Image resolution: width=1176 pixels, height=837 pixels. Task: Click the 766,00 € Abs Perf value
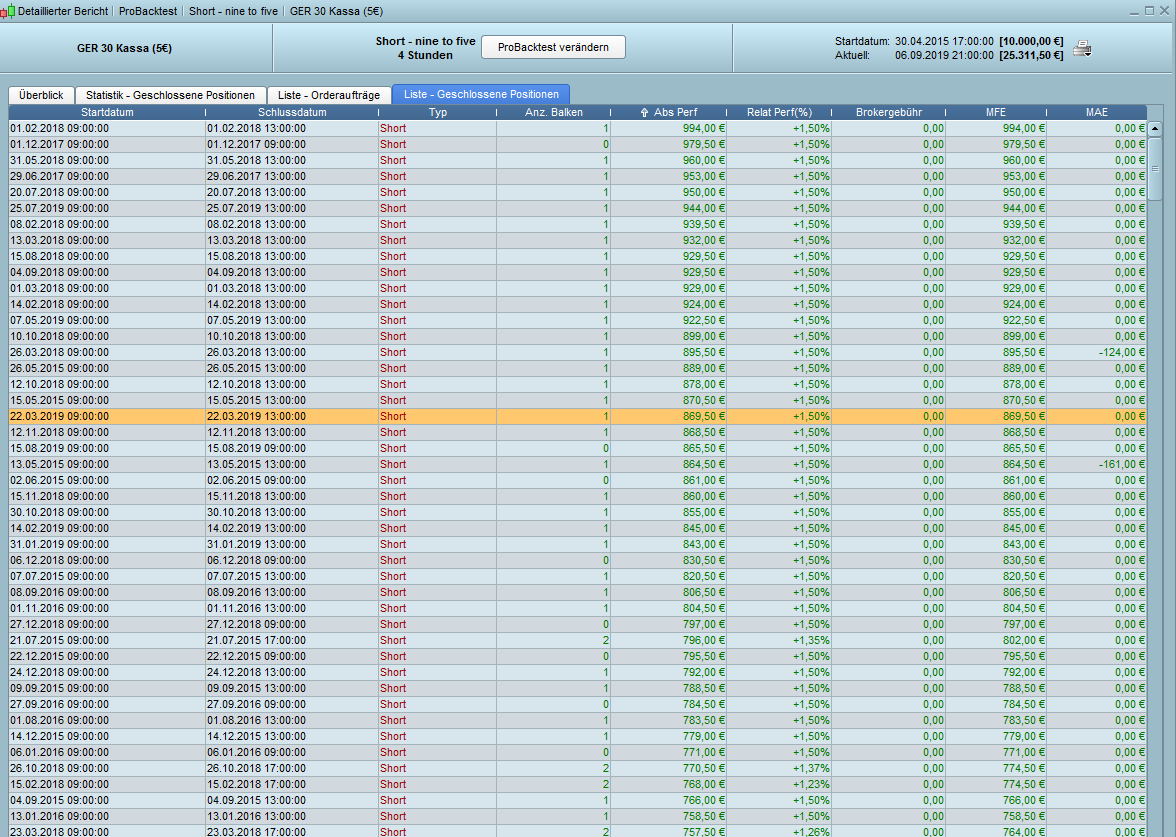tap(704, 800)
